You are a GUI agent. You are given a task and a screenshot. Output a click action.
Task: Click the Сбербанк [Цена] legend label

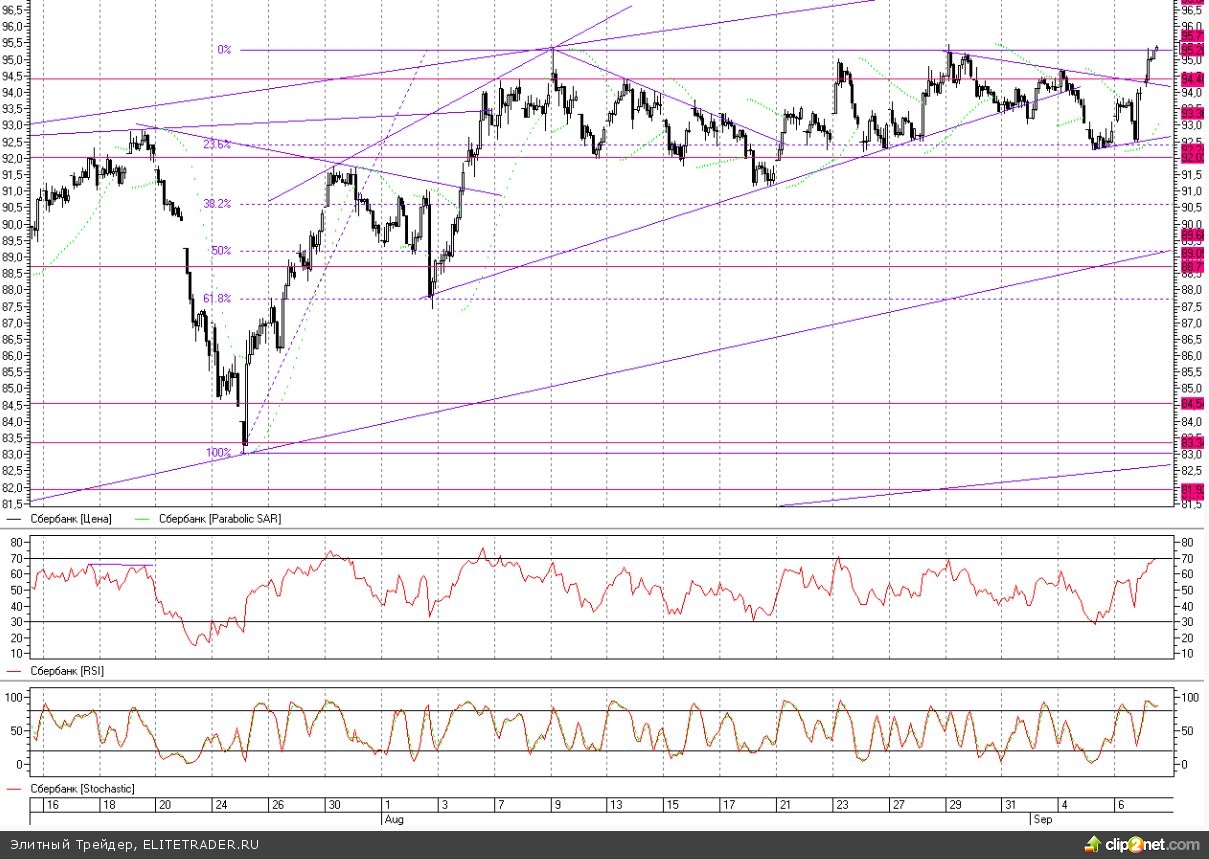(72, 519)
